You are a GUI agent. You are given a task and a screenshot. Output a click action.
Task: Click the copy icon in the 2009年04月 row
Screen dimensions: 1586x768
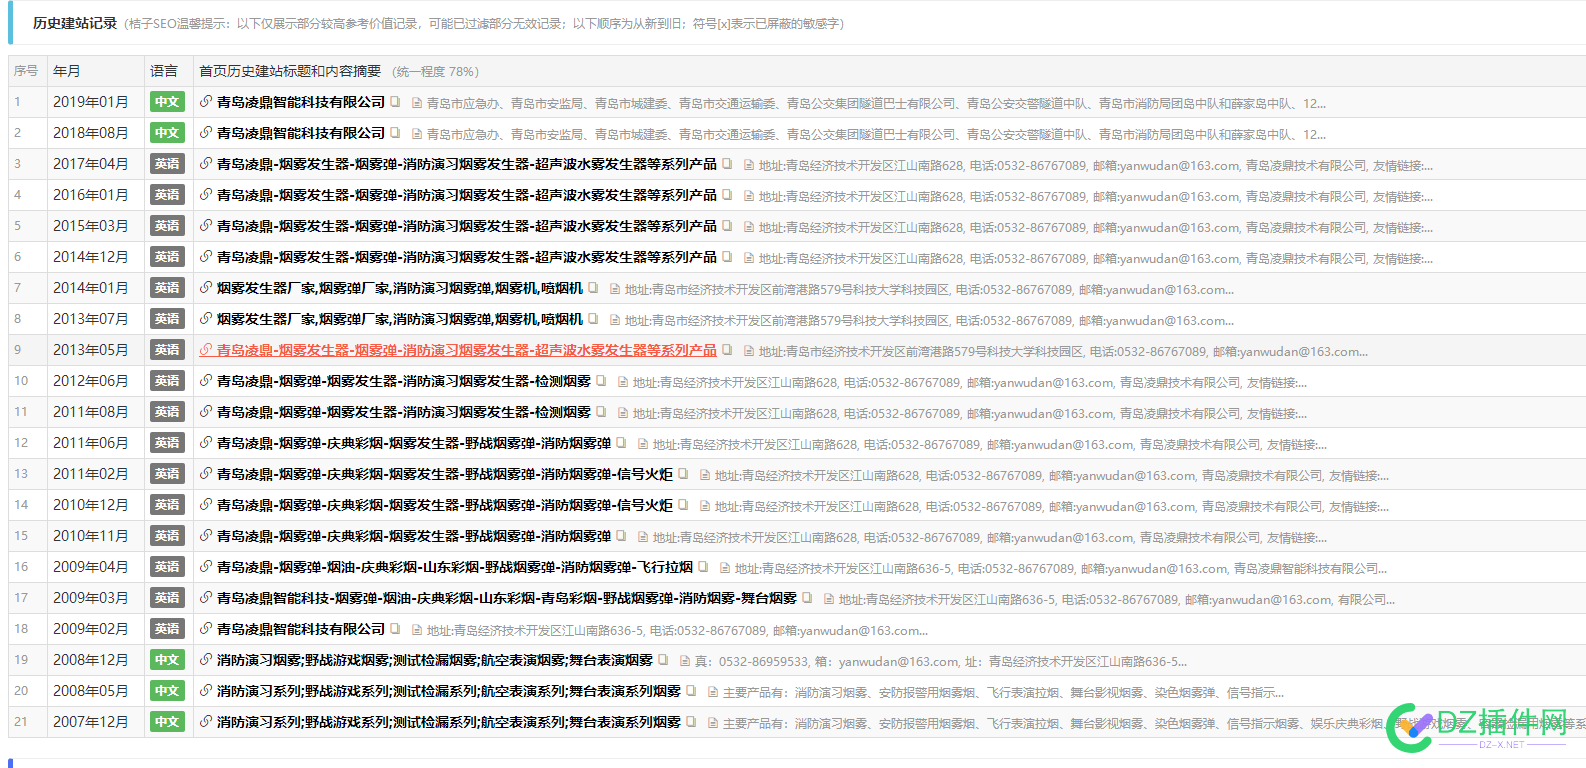pyautogui.click(x=703, y=567)
